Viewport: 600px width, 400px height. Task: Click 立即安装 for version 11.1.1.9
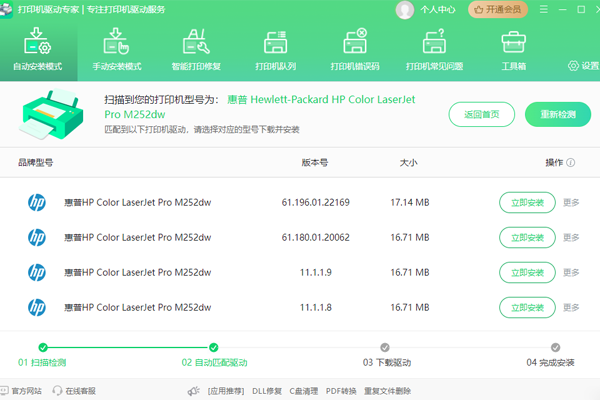527,272
